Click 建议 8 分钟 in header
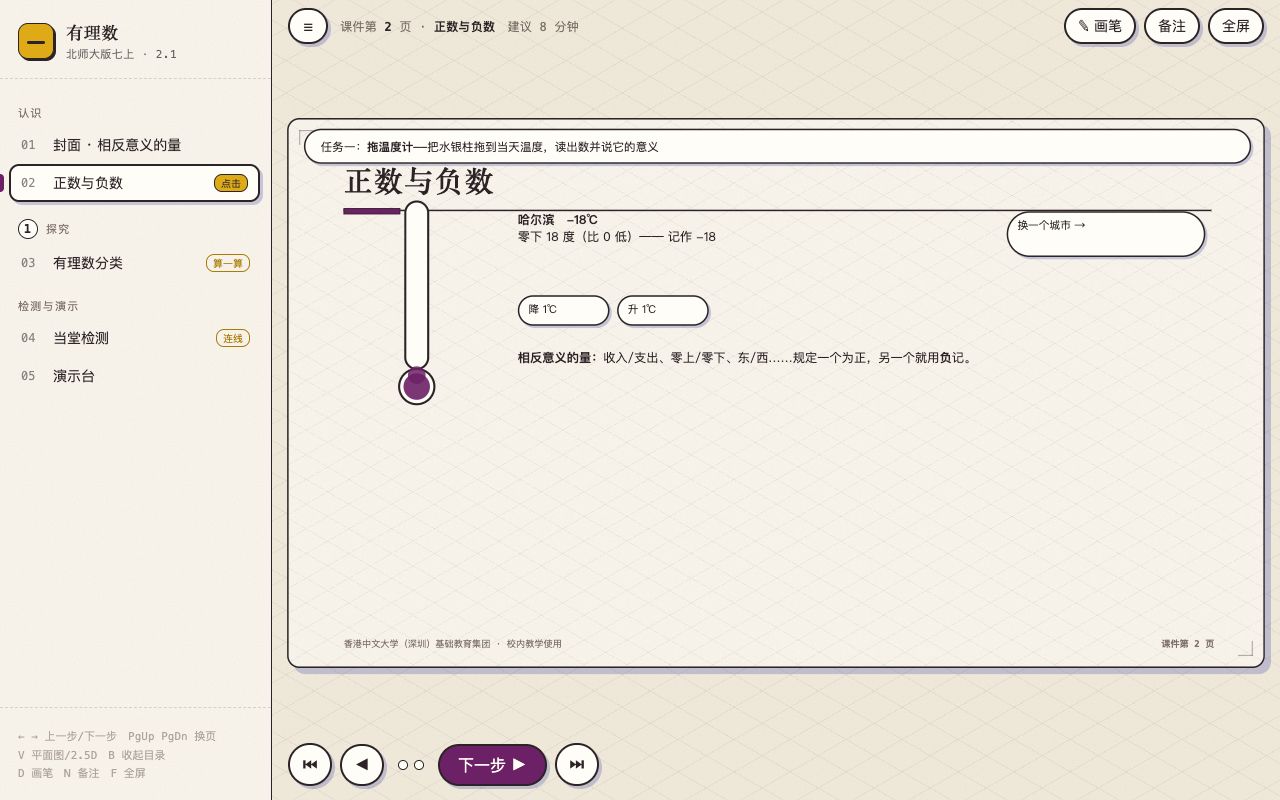 pyautogui.click(x=543, y=27)
